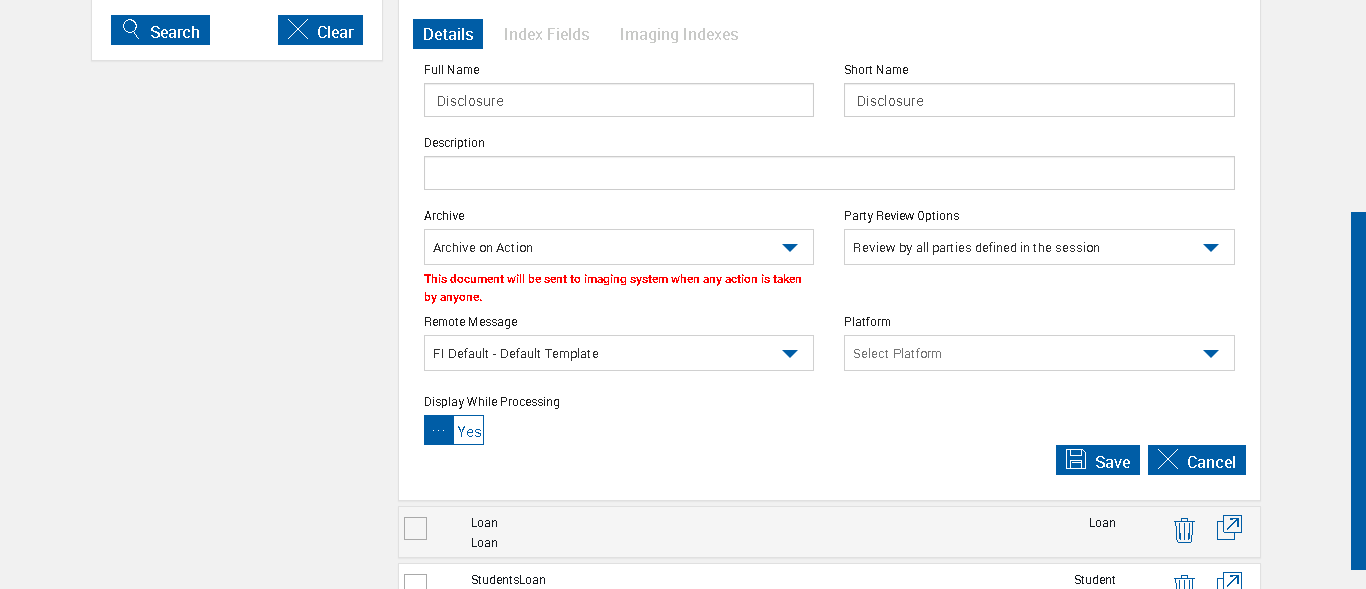Click the blue vertical scrollbar

click(1358, 390)
